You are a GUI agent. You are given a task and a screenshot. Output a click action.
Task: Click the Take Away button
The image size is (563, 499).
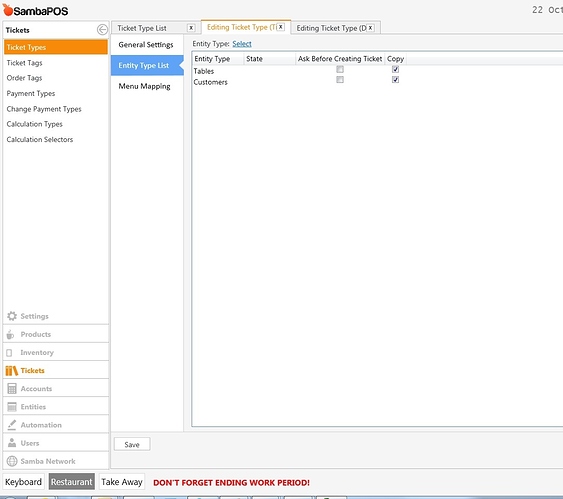[x=122, y=482]
